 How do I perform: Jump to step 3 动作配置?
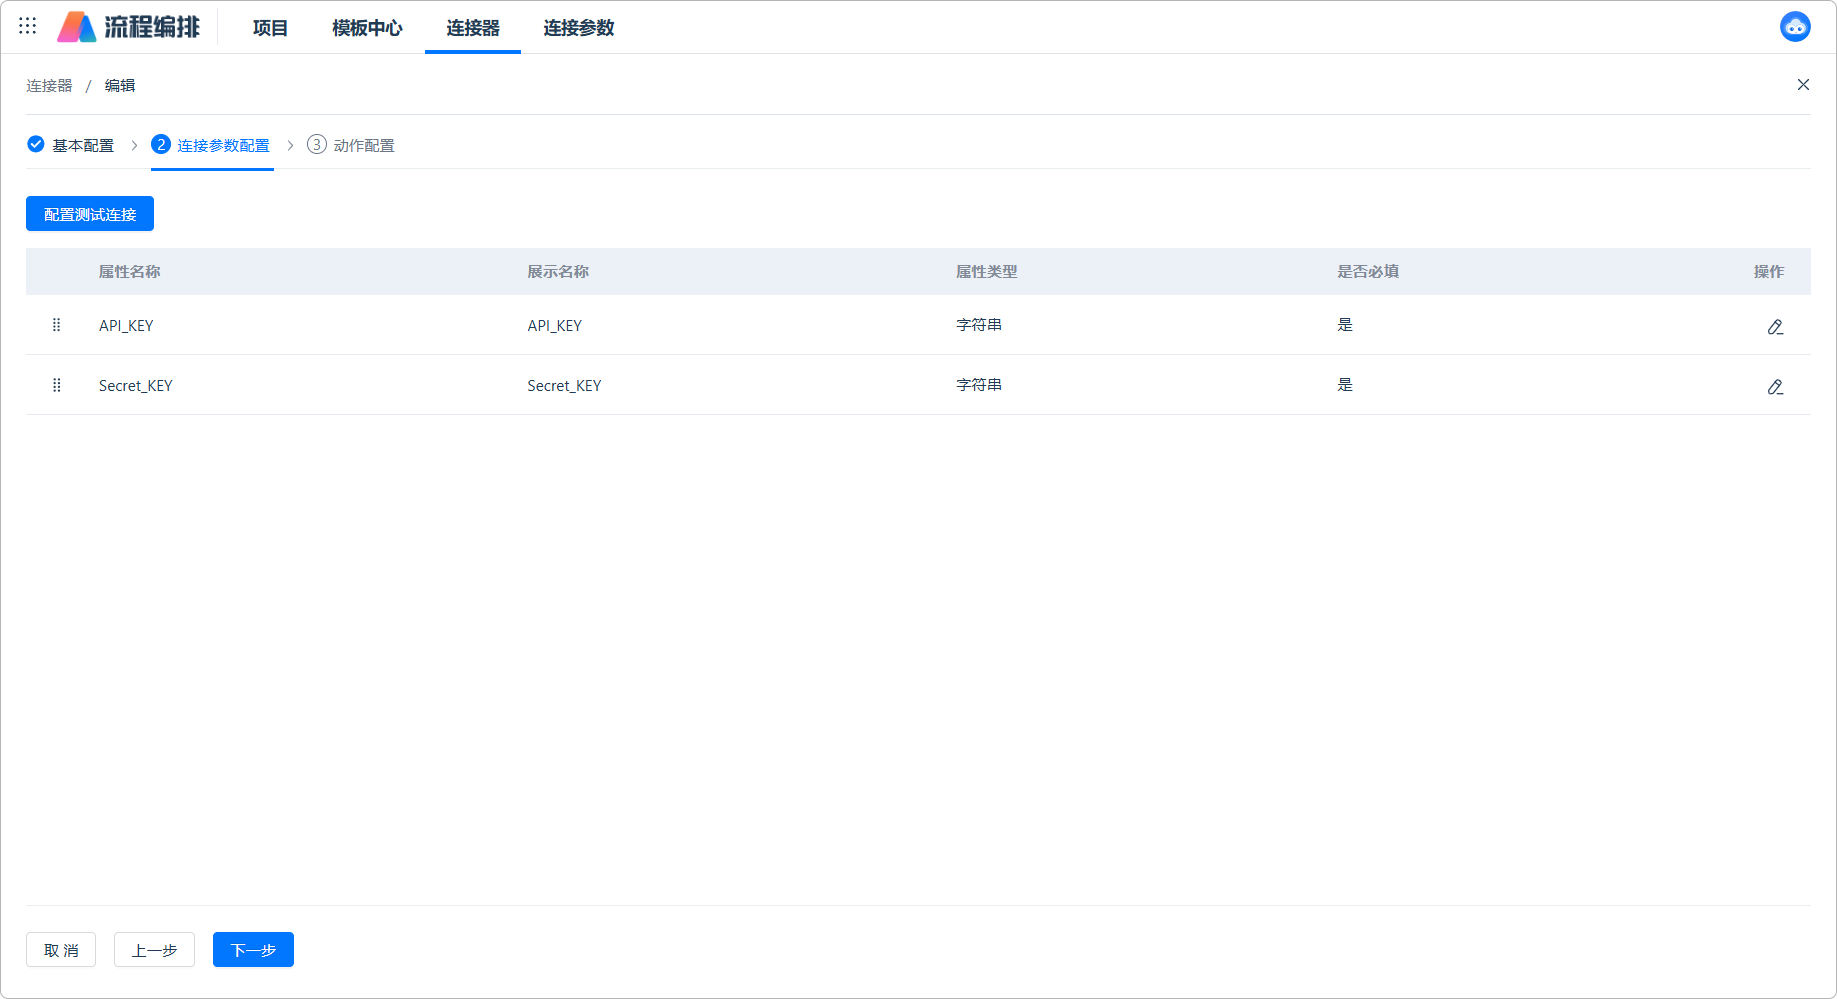coord(351,145)
